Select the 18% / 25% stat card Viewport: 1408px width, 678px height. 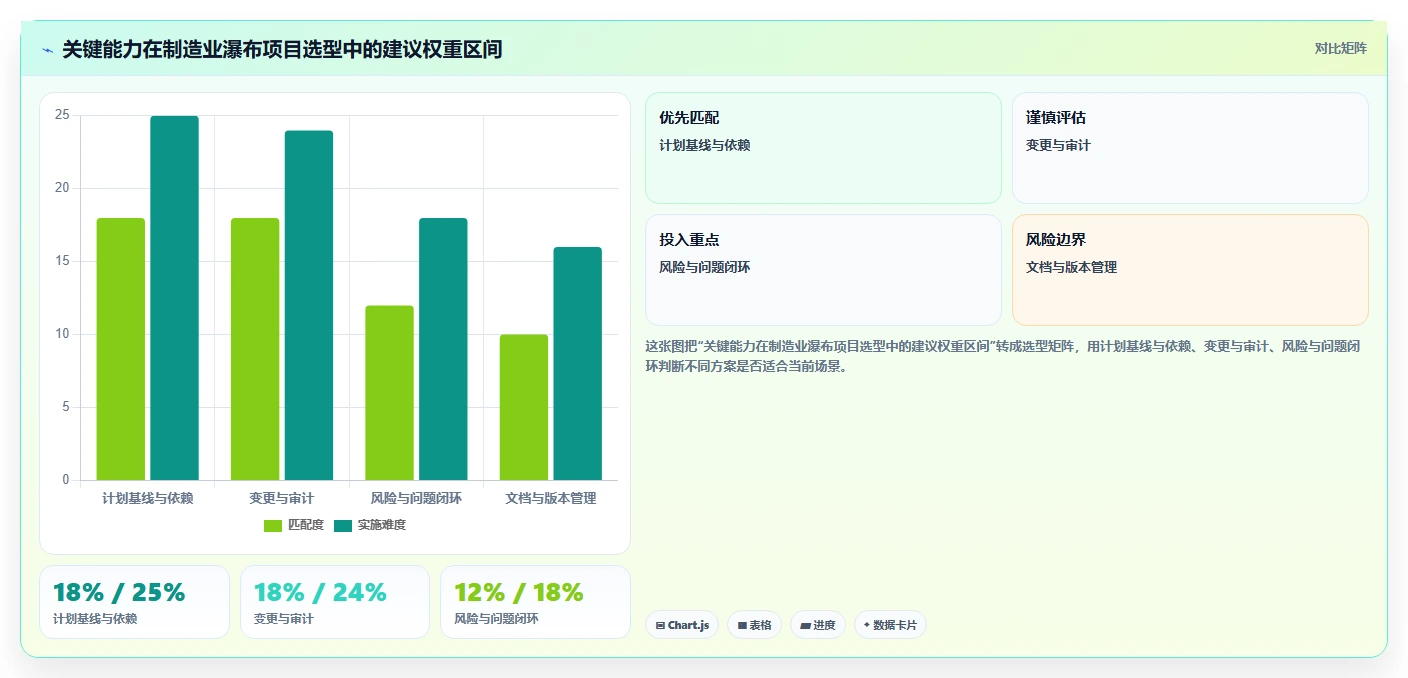point(134,602)
